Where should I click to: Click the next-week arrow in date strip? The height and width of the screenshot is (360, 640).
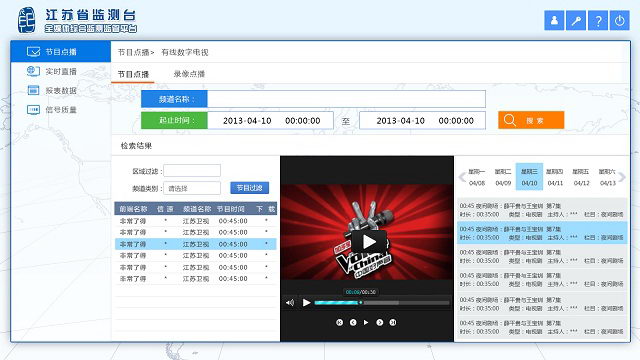(622, 177)
